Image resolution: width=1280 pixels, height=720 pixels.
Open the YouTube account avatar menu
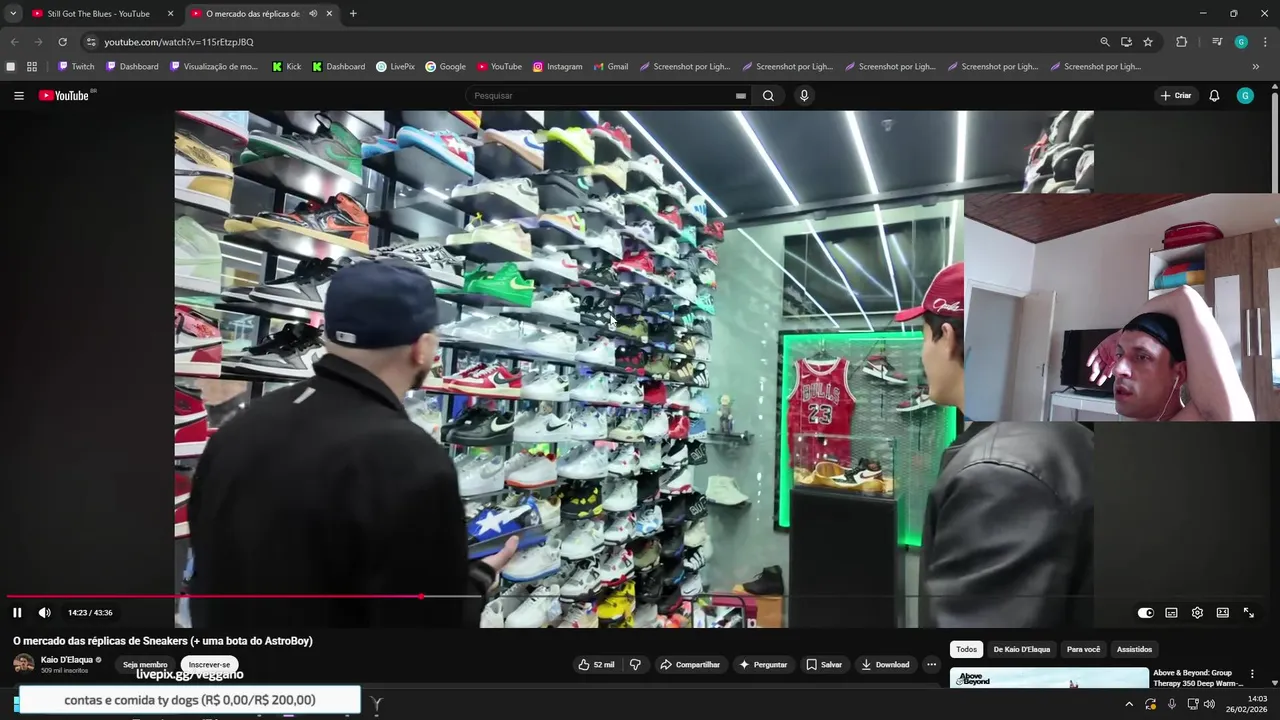coord(1245,96)
